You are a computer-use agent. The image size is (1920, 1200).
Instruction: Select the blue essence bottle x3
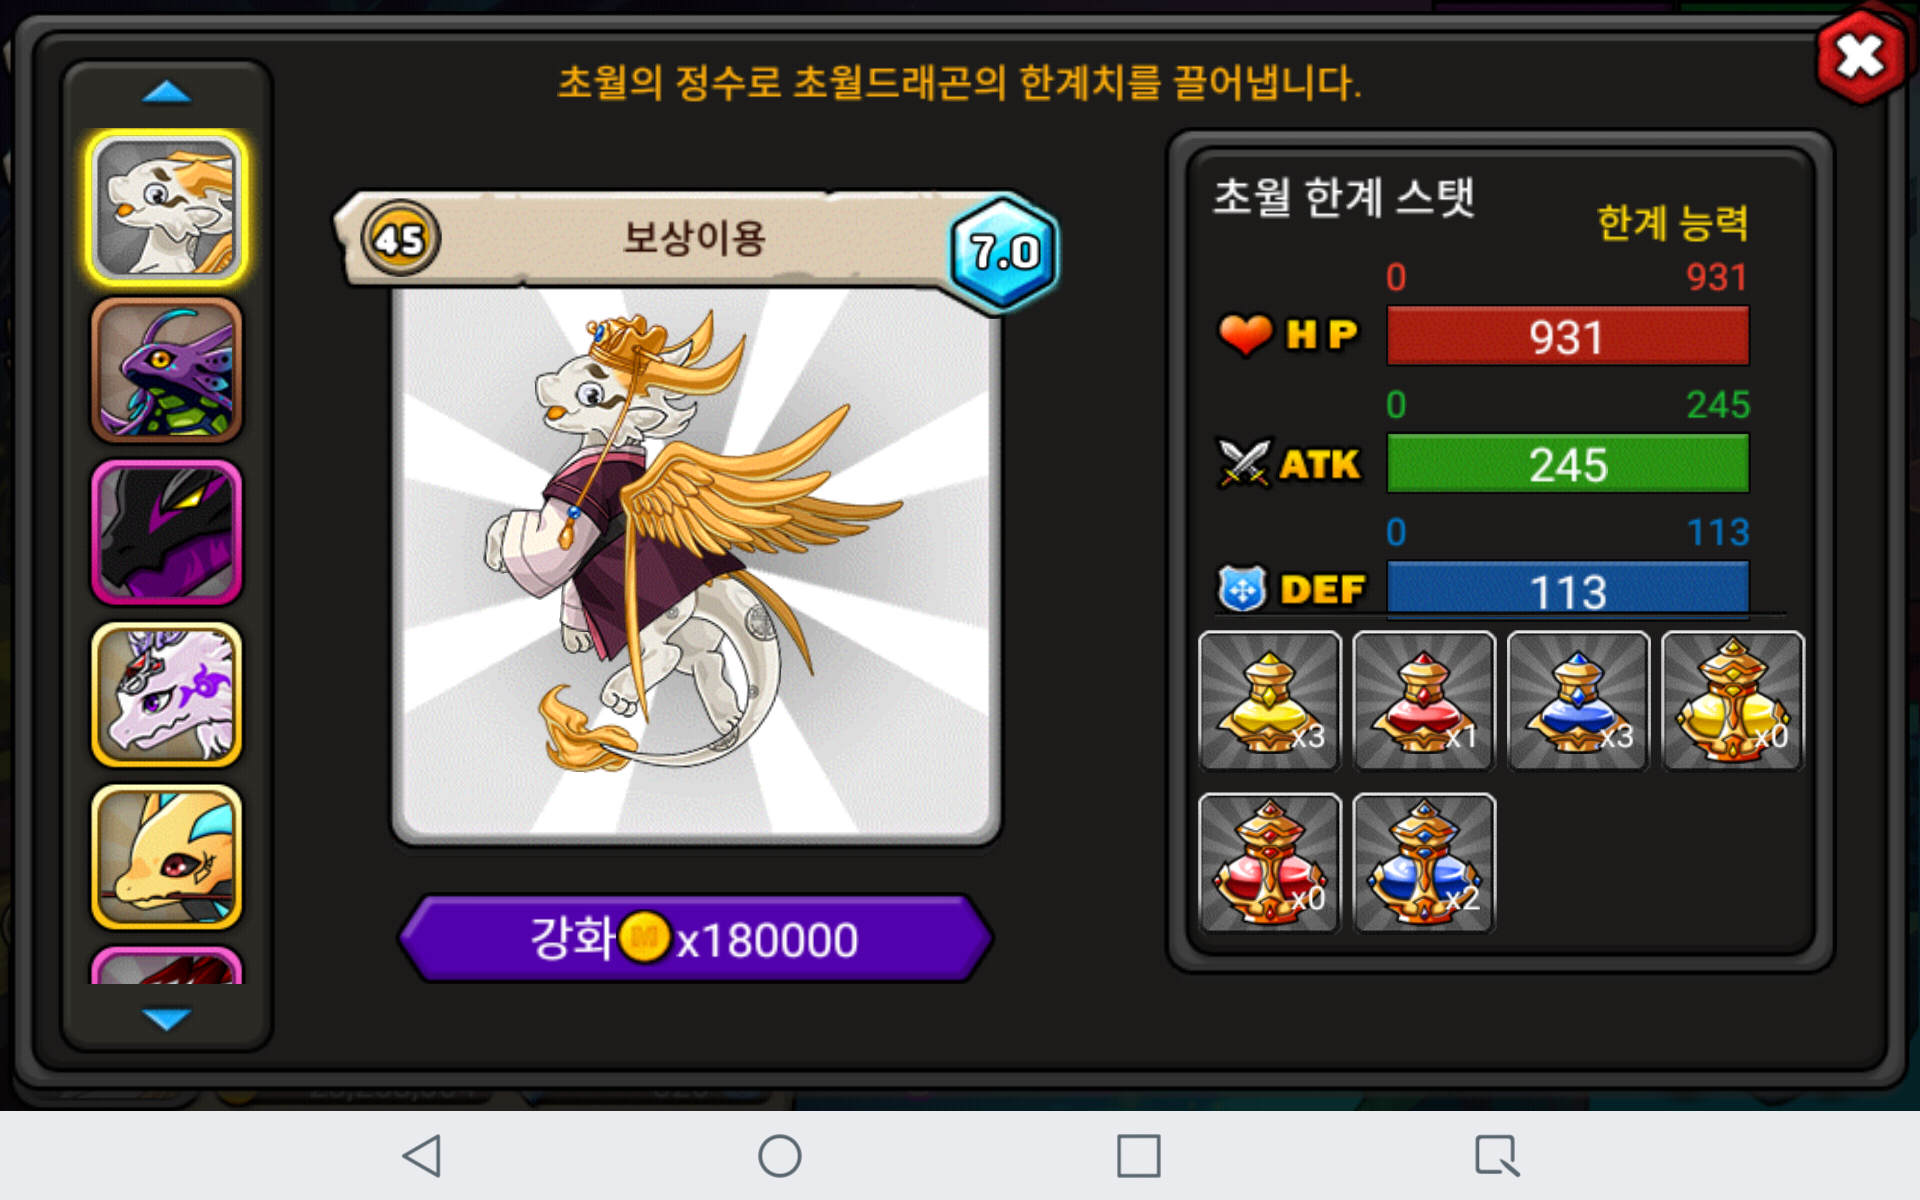[x=1578, y=701]
